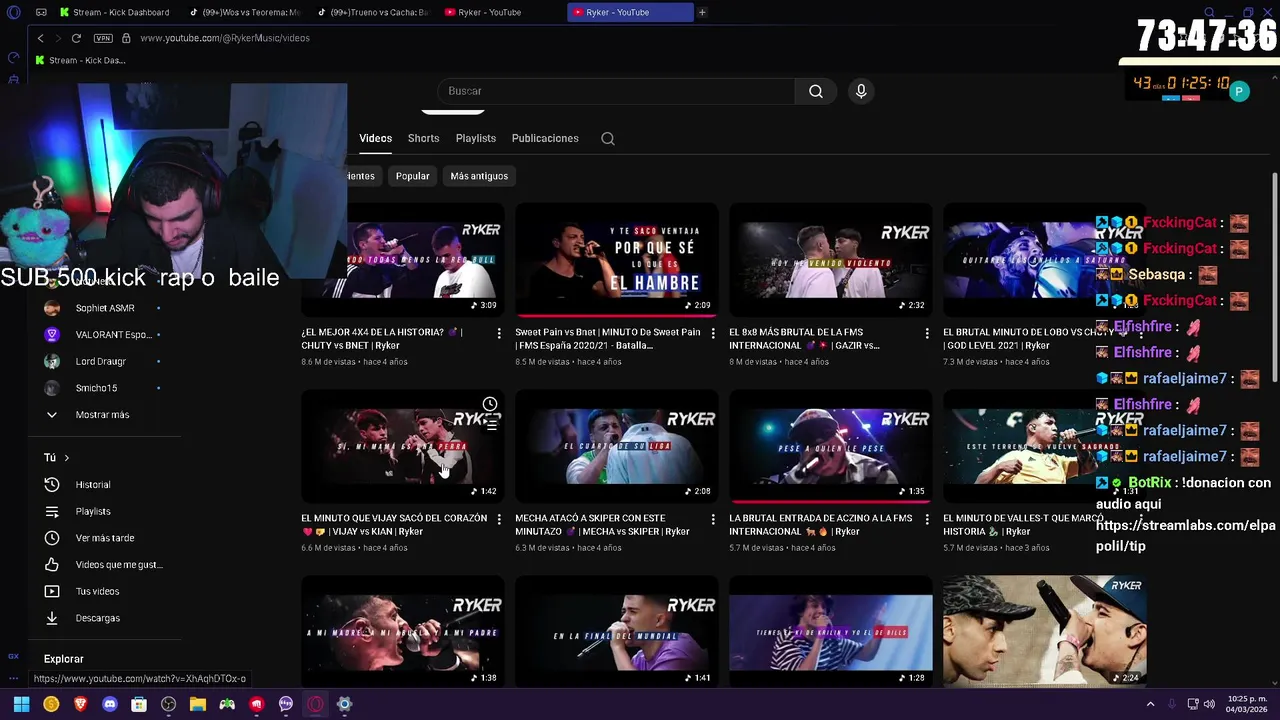
Task: Open video title EL MINUTO QUE VIJAY SACÓ
Action: click(x=394, y=525)
